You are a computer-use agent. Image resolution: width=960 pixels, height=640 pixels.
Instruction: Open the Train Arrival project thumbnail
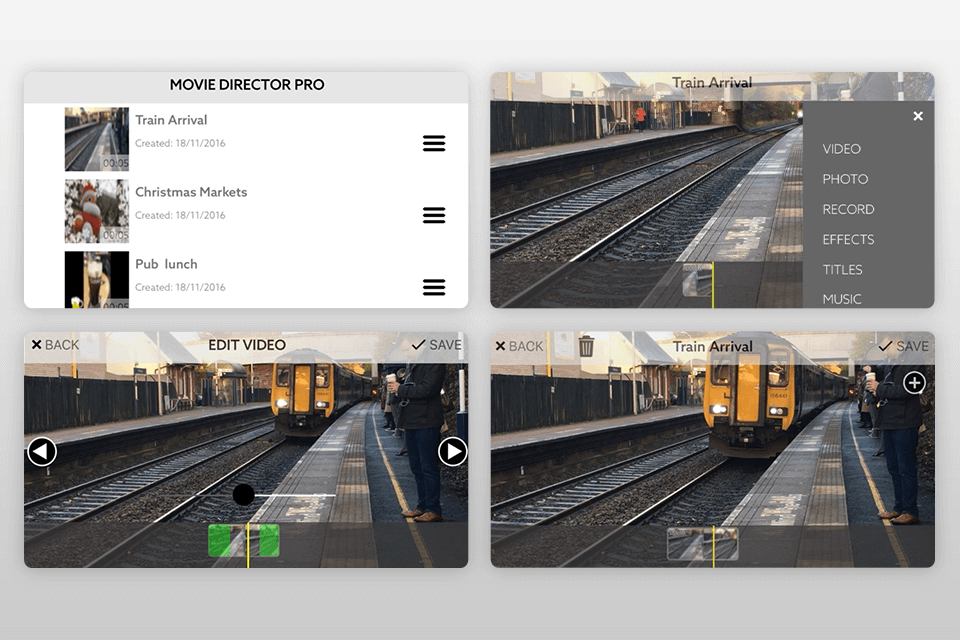point(97,139)
